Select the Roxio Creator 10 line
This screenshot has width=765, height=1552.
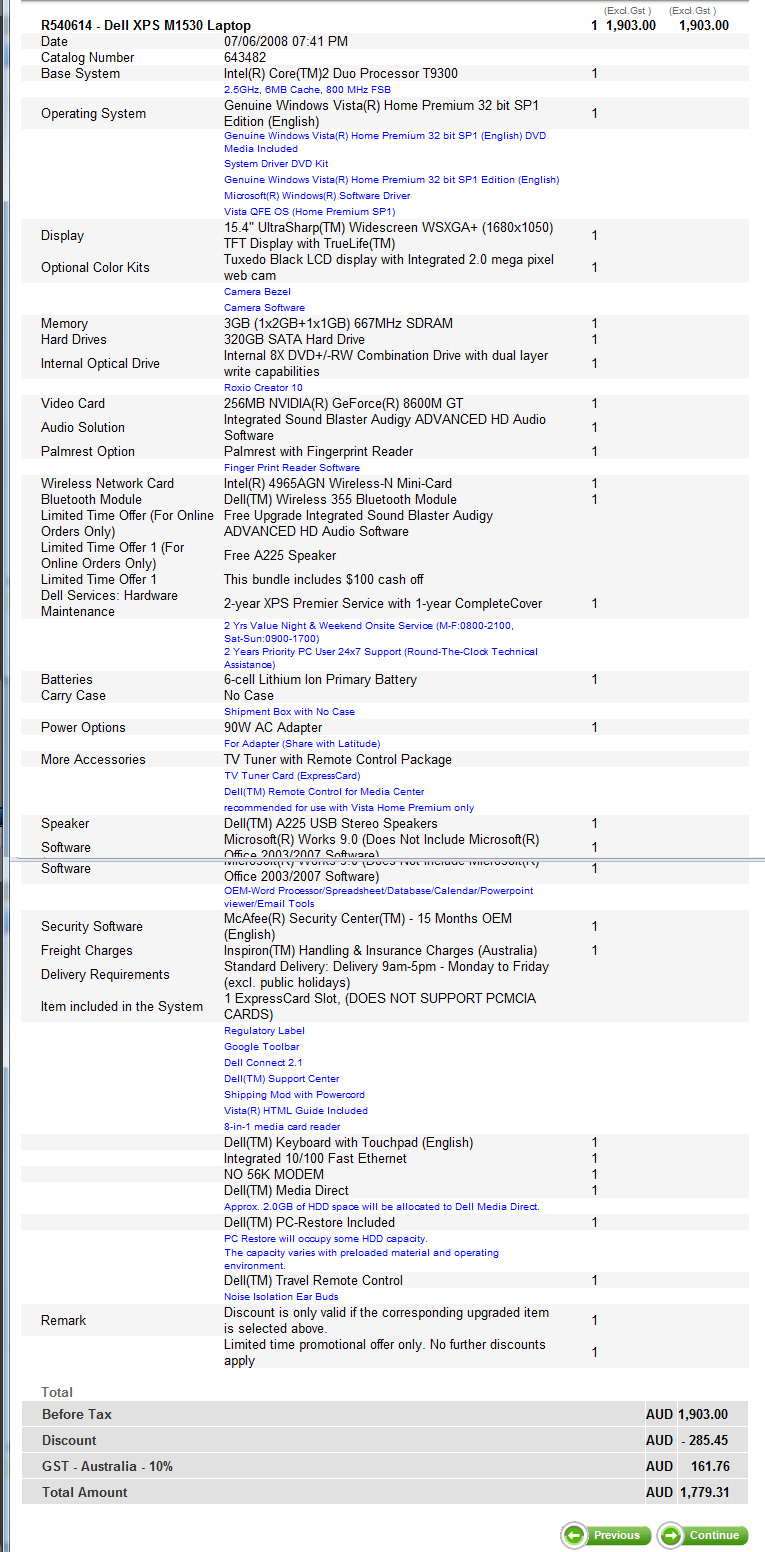[x=263, y=387]
